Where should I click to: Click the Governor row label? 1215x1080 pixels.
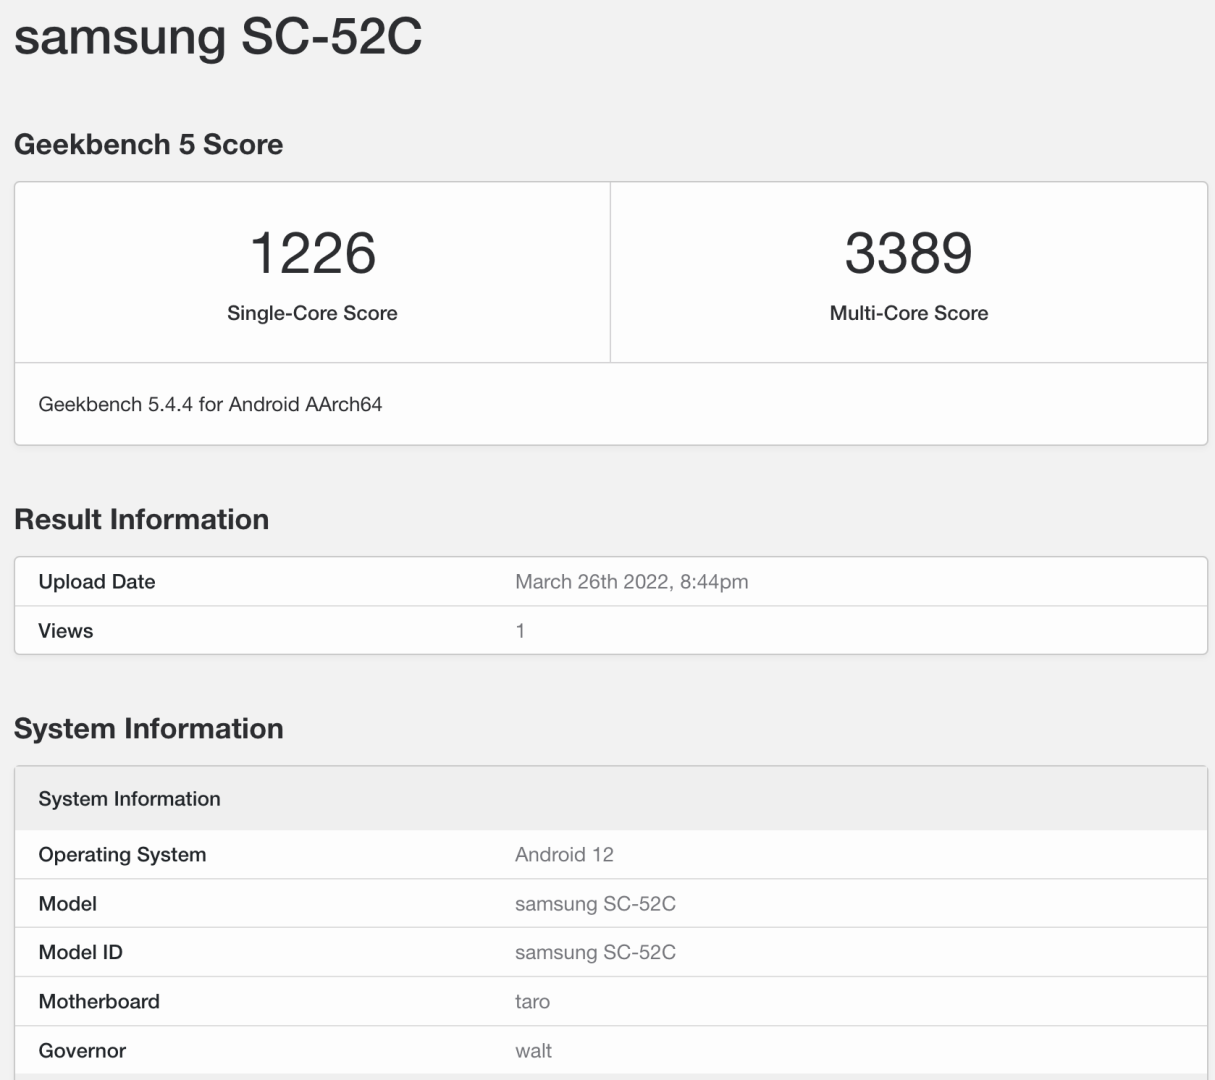coord(82,1051)
